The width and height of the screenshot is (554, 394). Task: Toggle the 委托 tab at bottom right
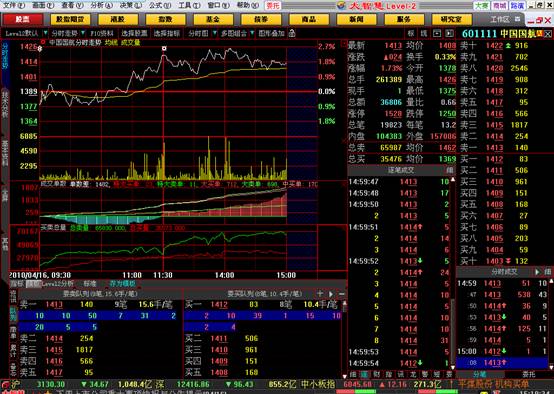click(x=529, y=374)
